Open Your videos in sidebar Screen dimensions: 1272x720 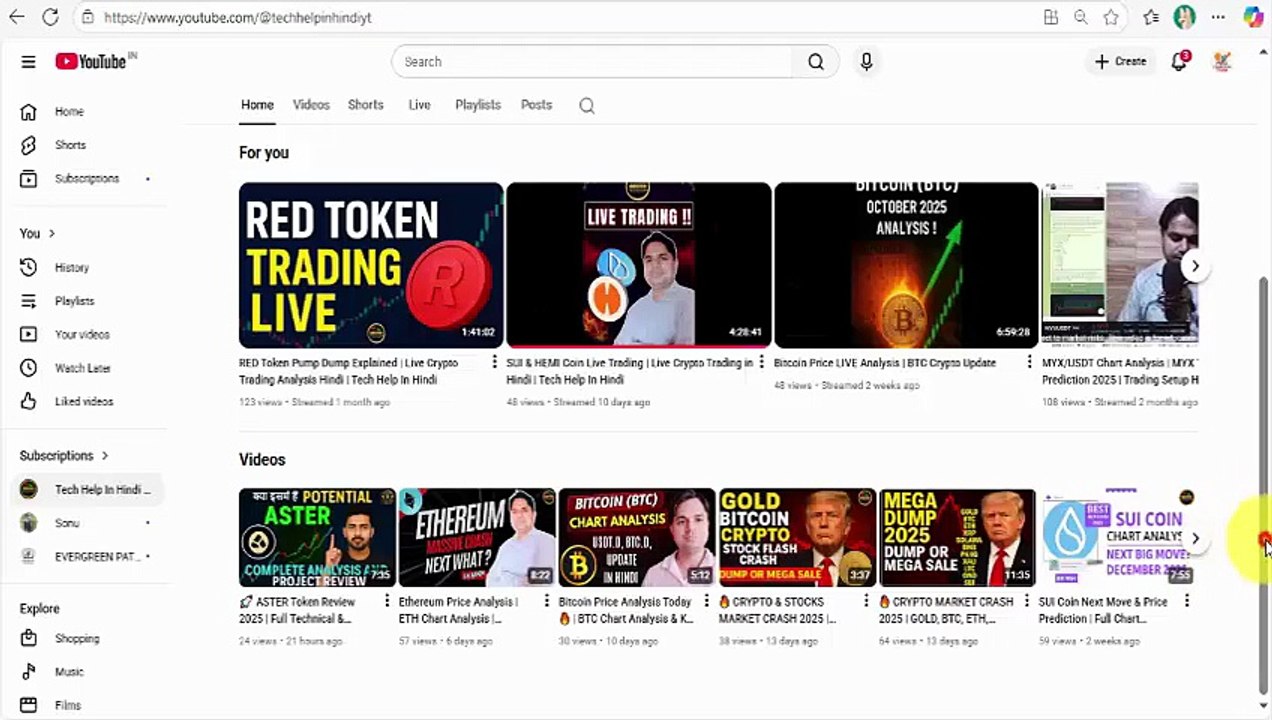coord(86,335)
